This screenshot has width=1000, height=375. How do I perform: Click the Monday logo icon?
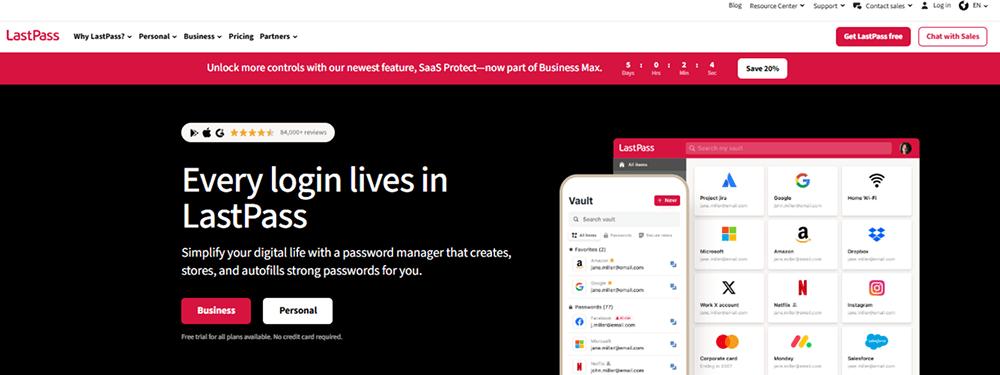801,341
